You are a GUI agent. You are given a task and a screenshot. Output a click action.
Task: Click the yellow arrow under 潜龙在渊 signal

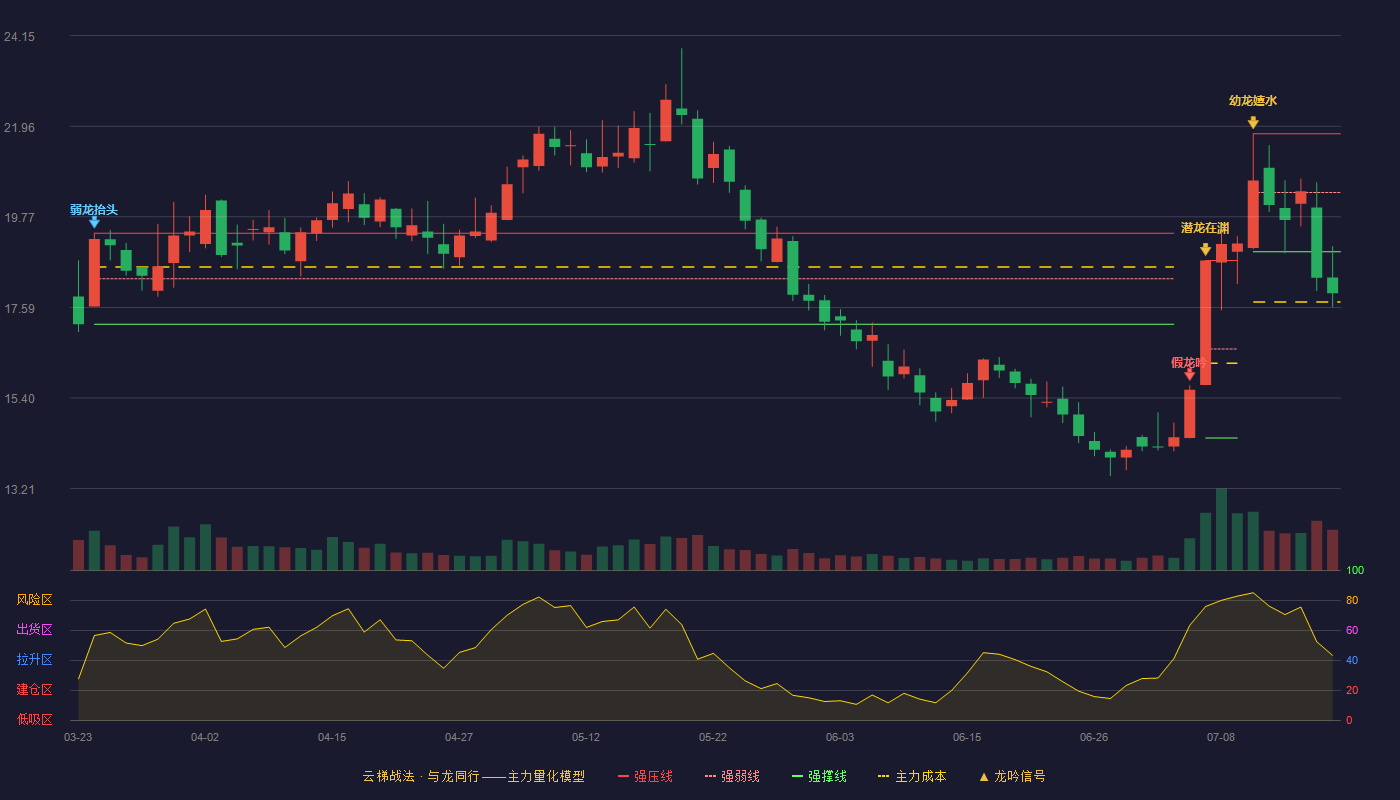coord(1206,249)
